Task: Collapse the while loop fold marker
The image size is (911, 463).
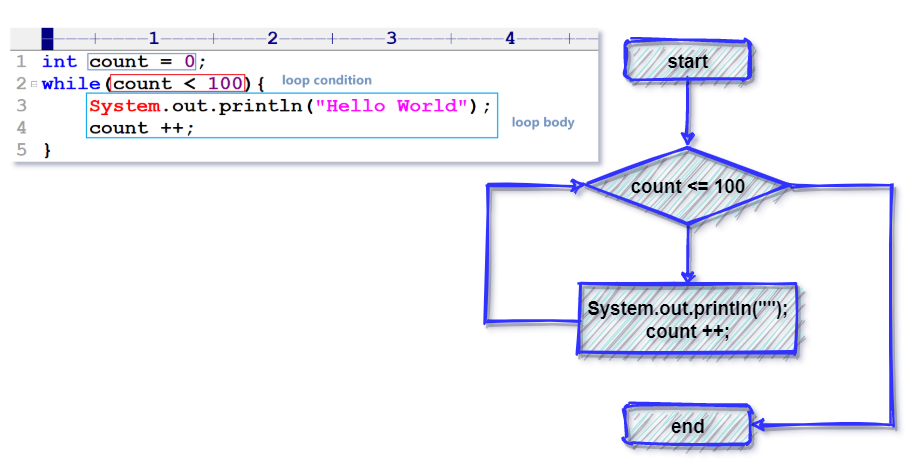Action: click(x=34, y=84)
